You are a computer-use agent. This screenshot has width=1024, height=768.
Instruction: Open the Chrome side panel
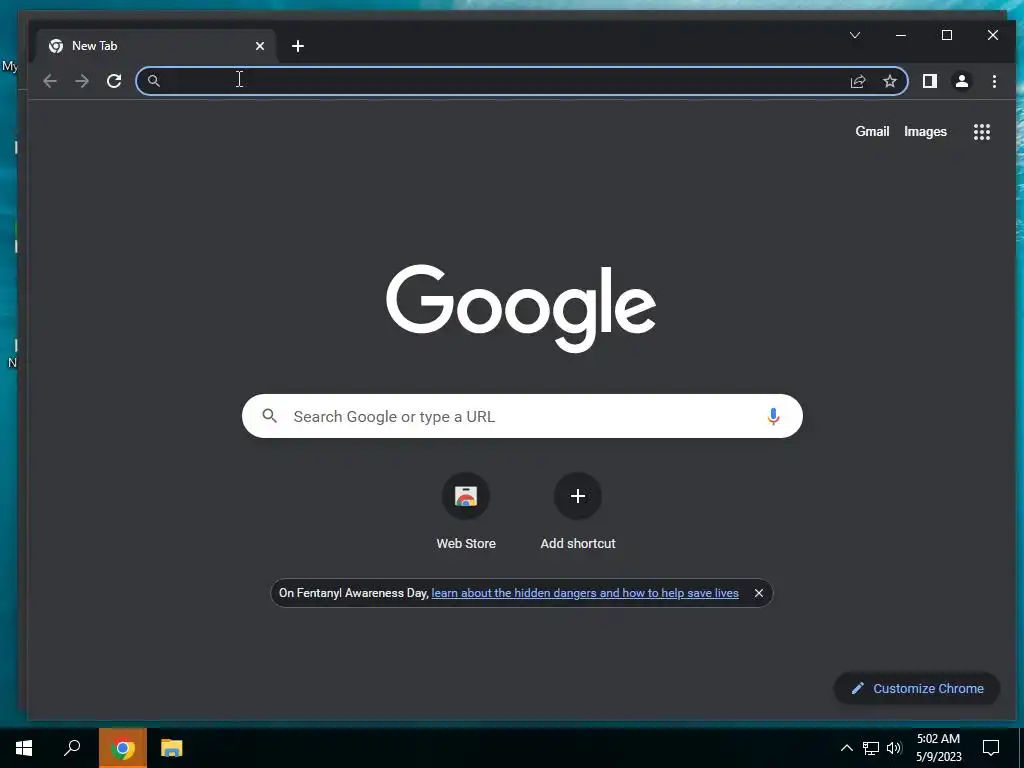[x=930, y=81]
